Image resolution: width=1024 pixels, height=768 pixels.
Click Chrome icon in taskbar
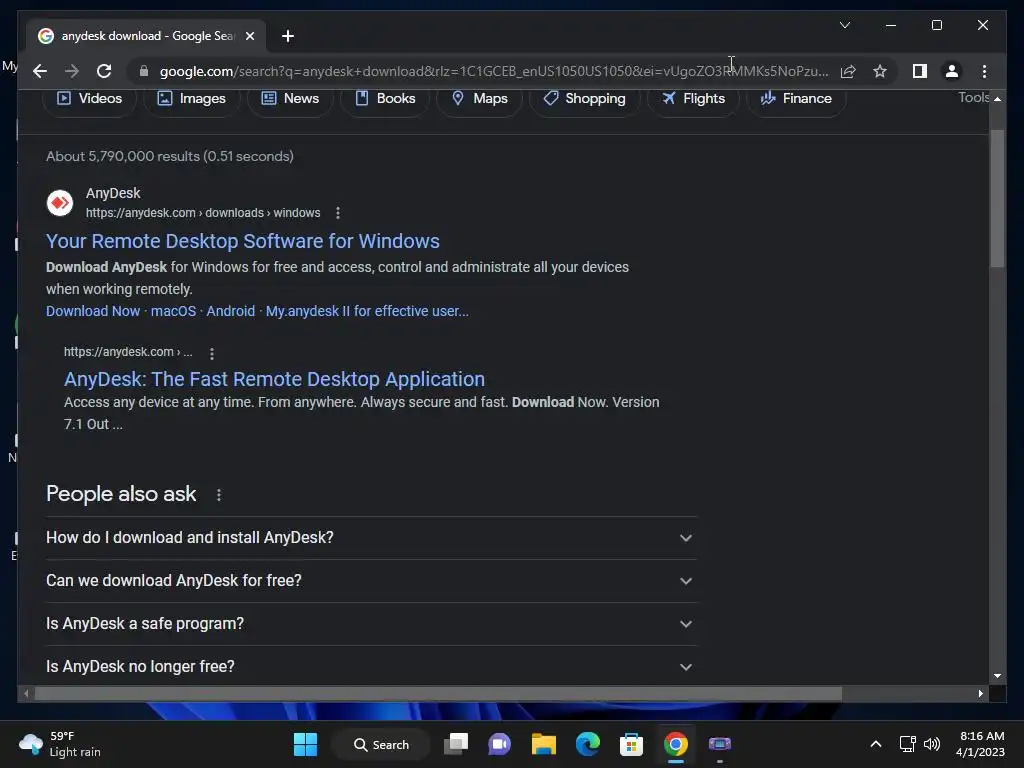675,744
